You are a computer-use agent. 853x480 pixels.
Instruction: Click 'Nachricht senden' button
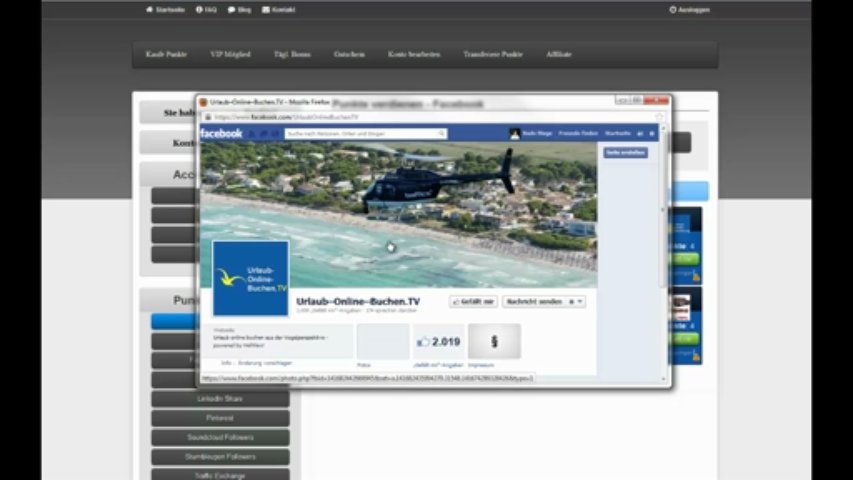(533, 301)
